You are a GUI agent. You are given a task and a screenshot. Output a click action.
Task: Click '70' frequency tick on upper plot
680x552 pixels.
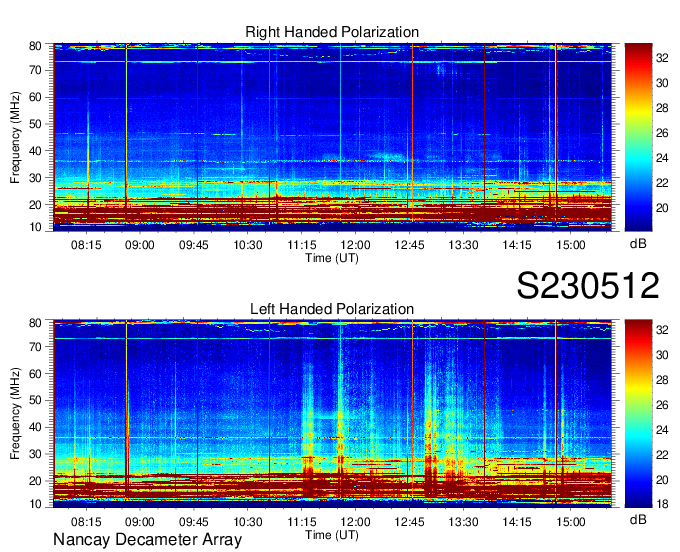[35, 70]
